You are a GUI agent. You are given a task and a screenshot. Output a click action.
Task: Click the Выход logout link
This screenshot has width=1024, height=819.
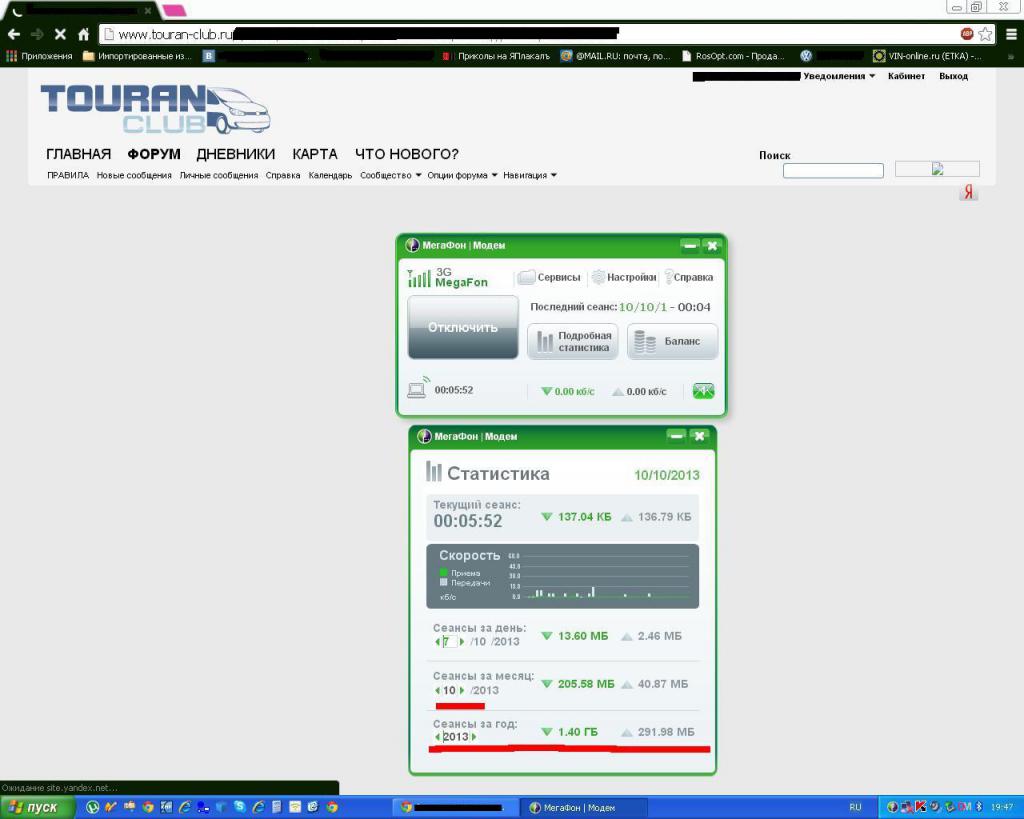click(x=953, y=76)
